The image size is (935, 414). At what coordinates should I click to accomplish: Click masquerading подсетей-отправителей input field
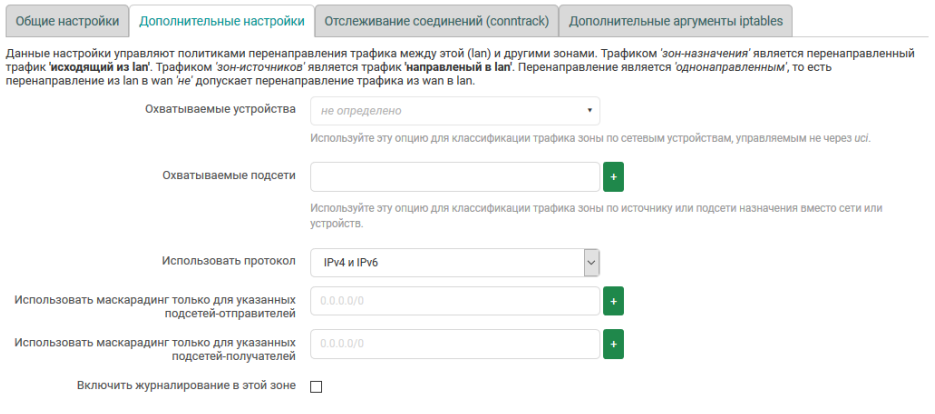(454, 300)
